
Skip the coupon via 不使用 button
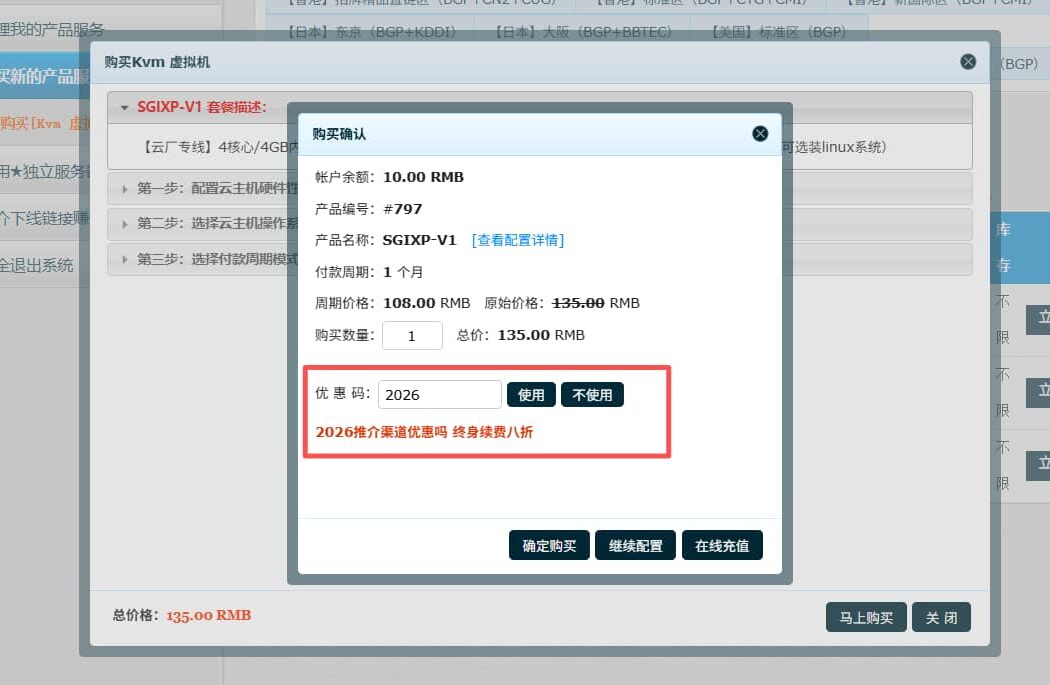(592, 394)
